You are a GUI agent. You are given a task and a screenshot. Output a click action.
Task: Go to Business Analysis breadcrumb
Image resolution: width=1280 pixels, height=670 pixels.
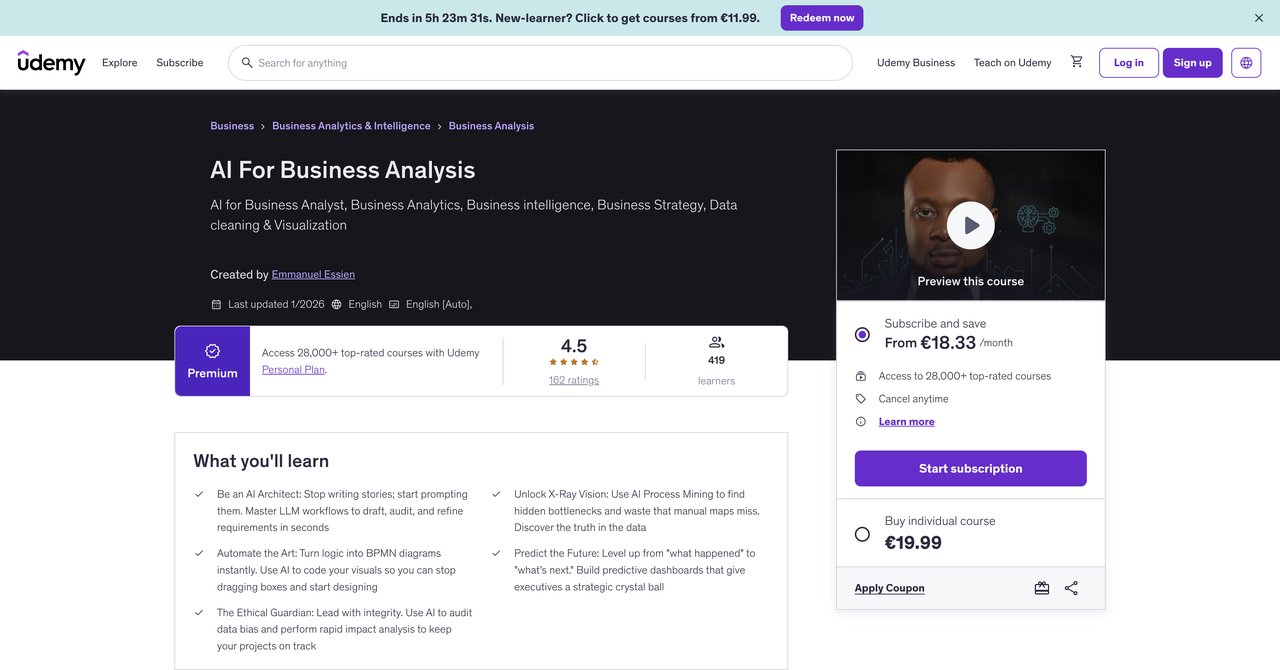click(x=491, y=126)
